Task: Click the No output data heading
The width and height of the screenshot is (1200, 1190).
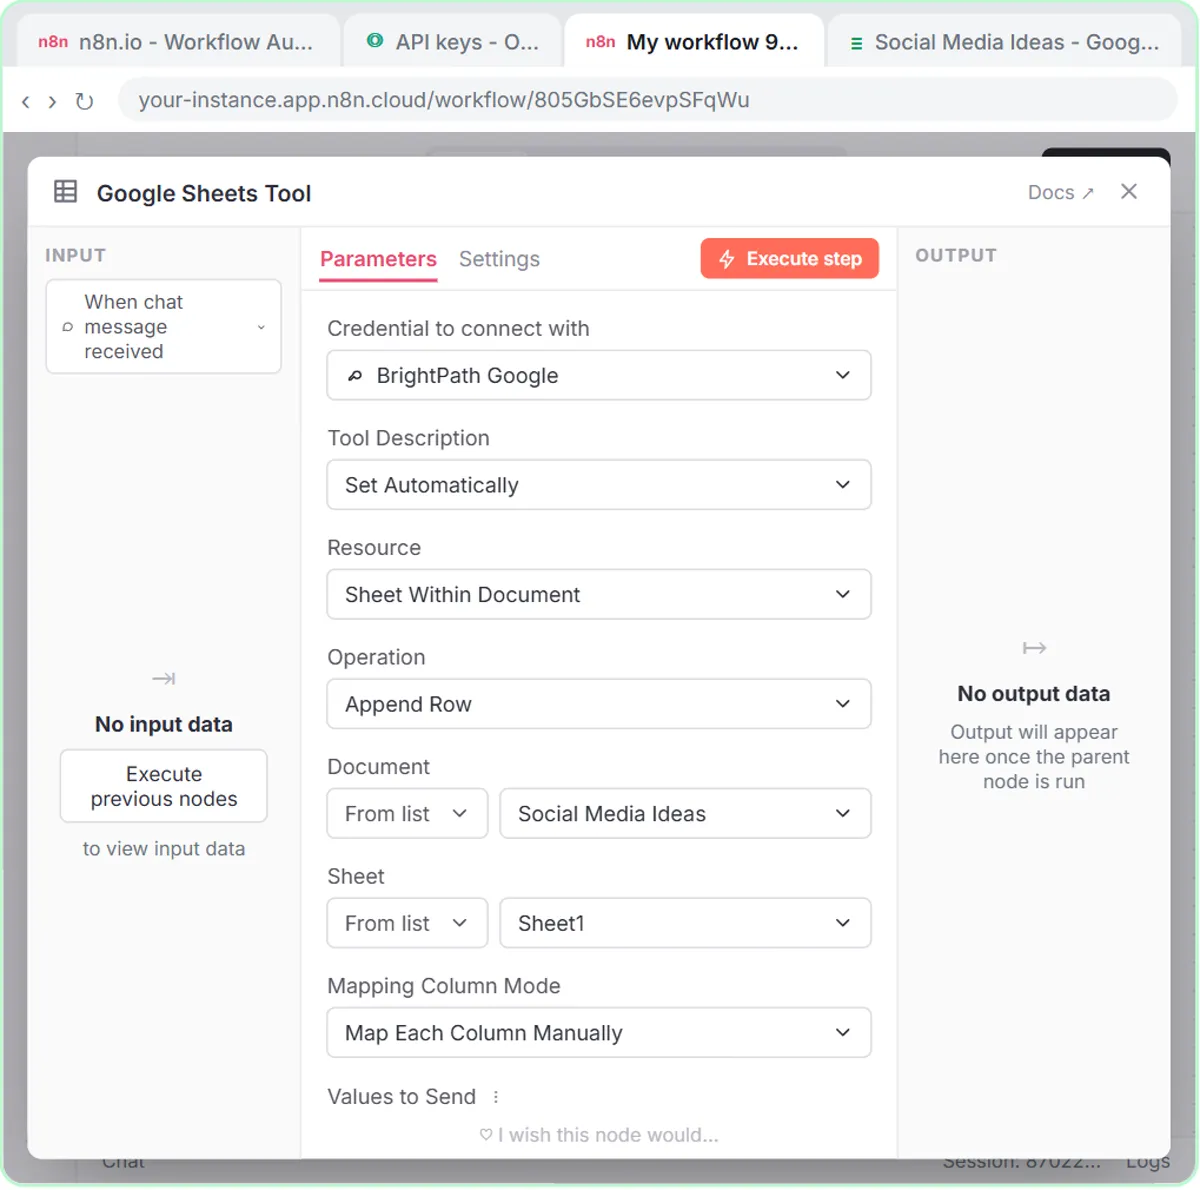Action: tap(1034, 694)
